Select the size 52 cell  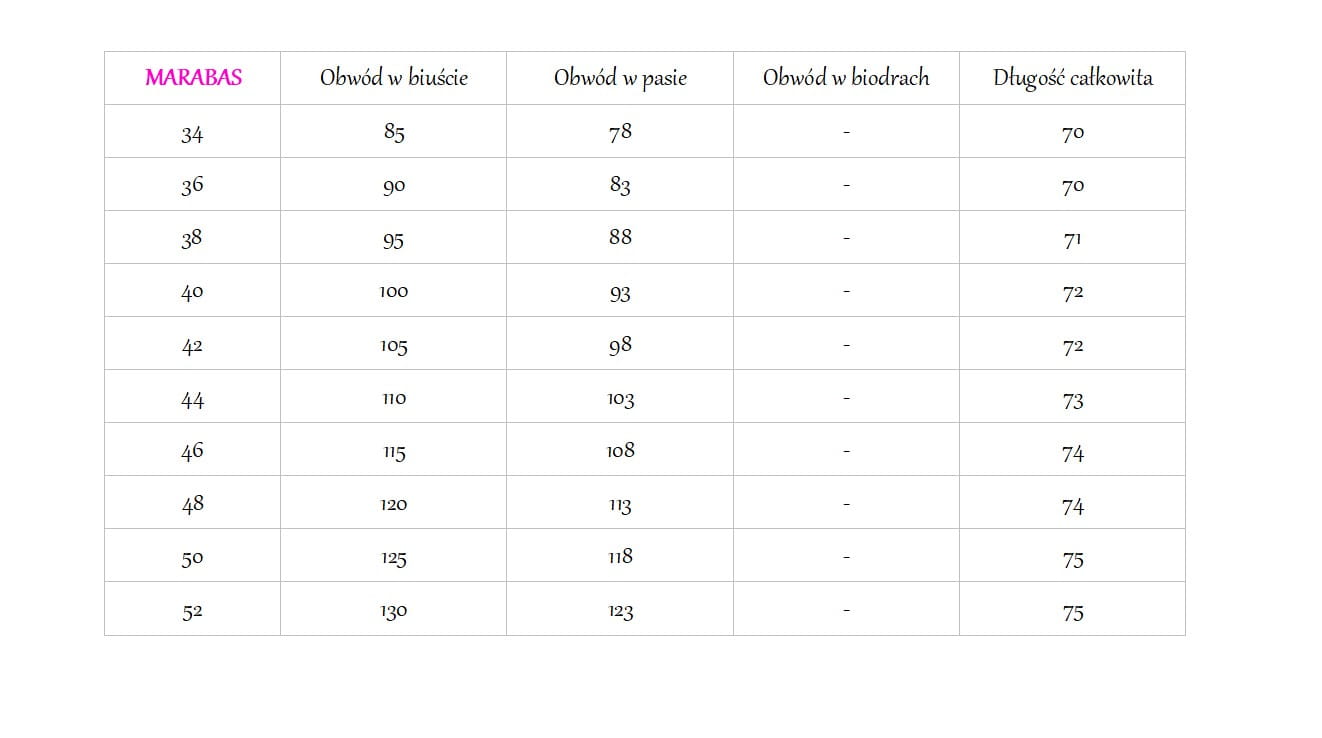192,611
